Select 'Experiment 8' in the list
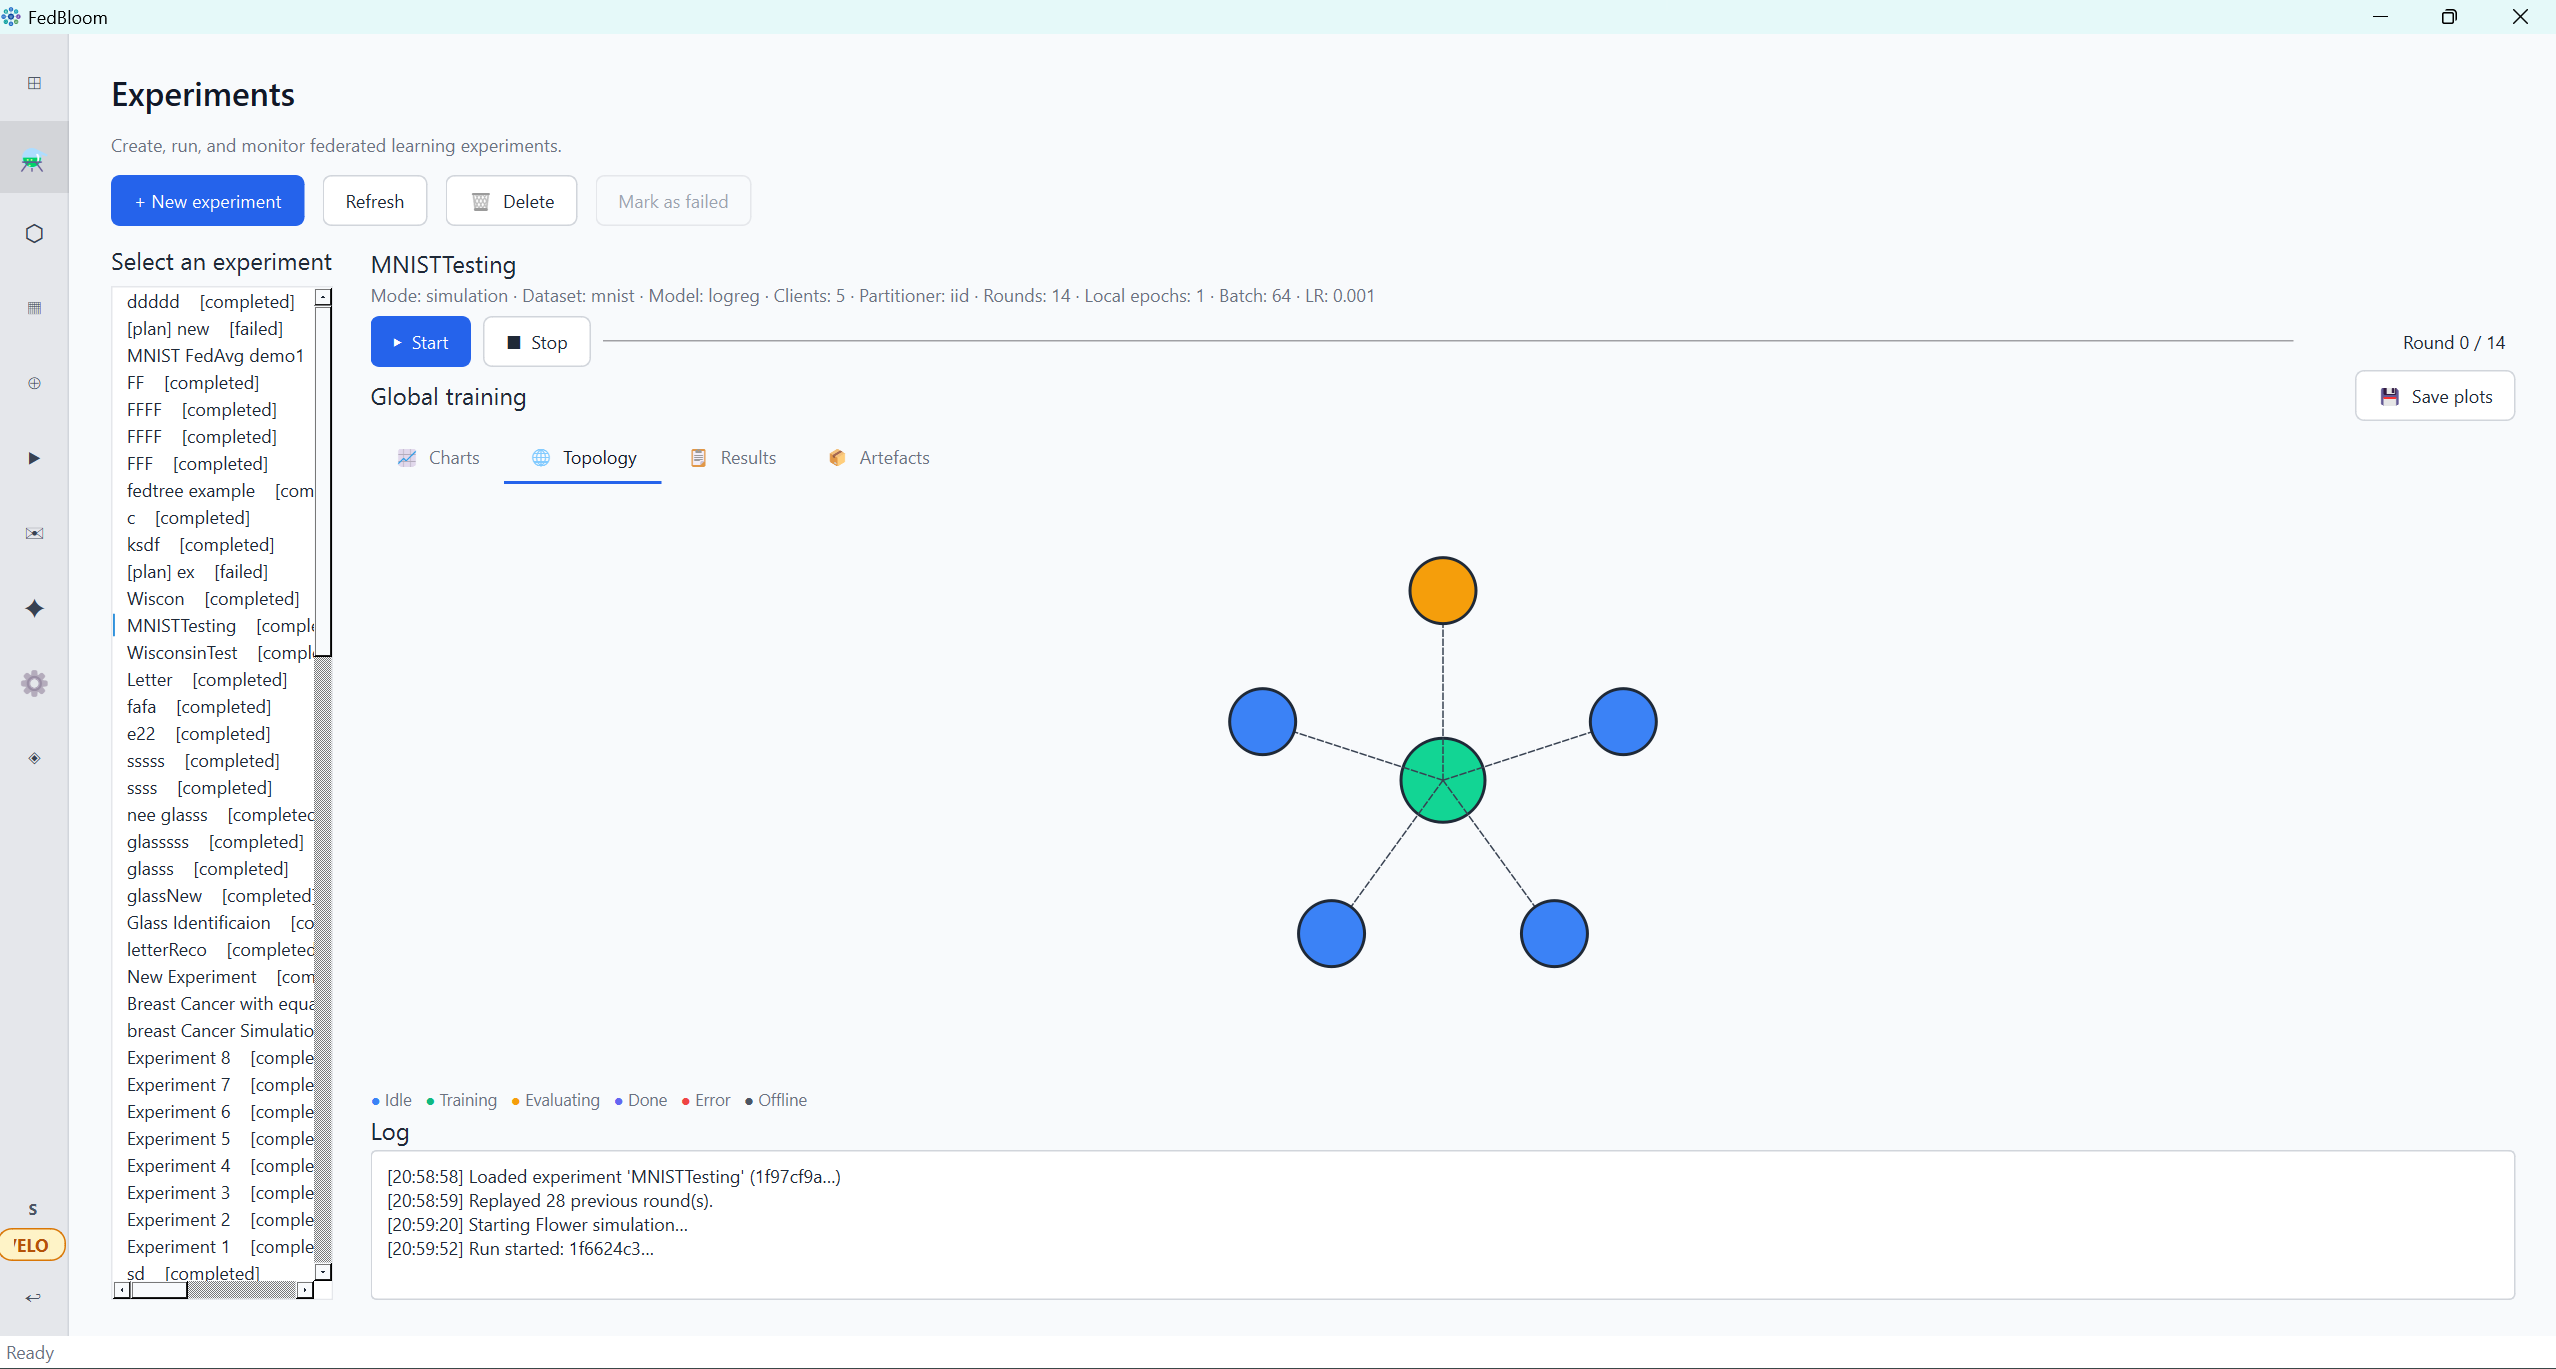The image size is (2556, 1369). (214, 1057)
